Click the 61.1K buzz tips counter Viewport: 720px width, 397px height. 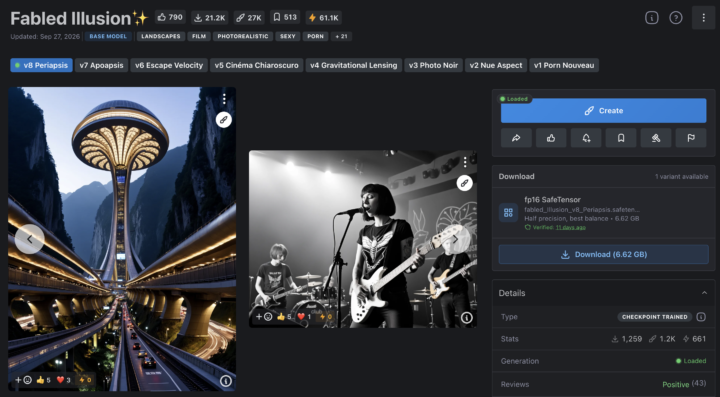point(323,17)
